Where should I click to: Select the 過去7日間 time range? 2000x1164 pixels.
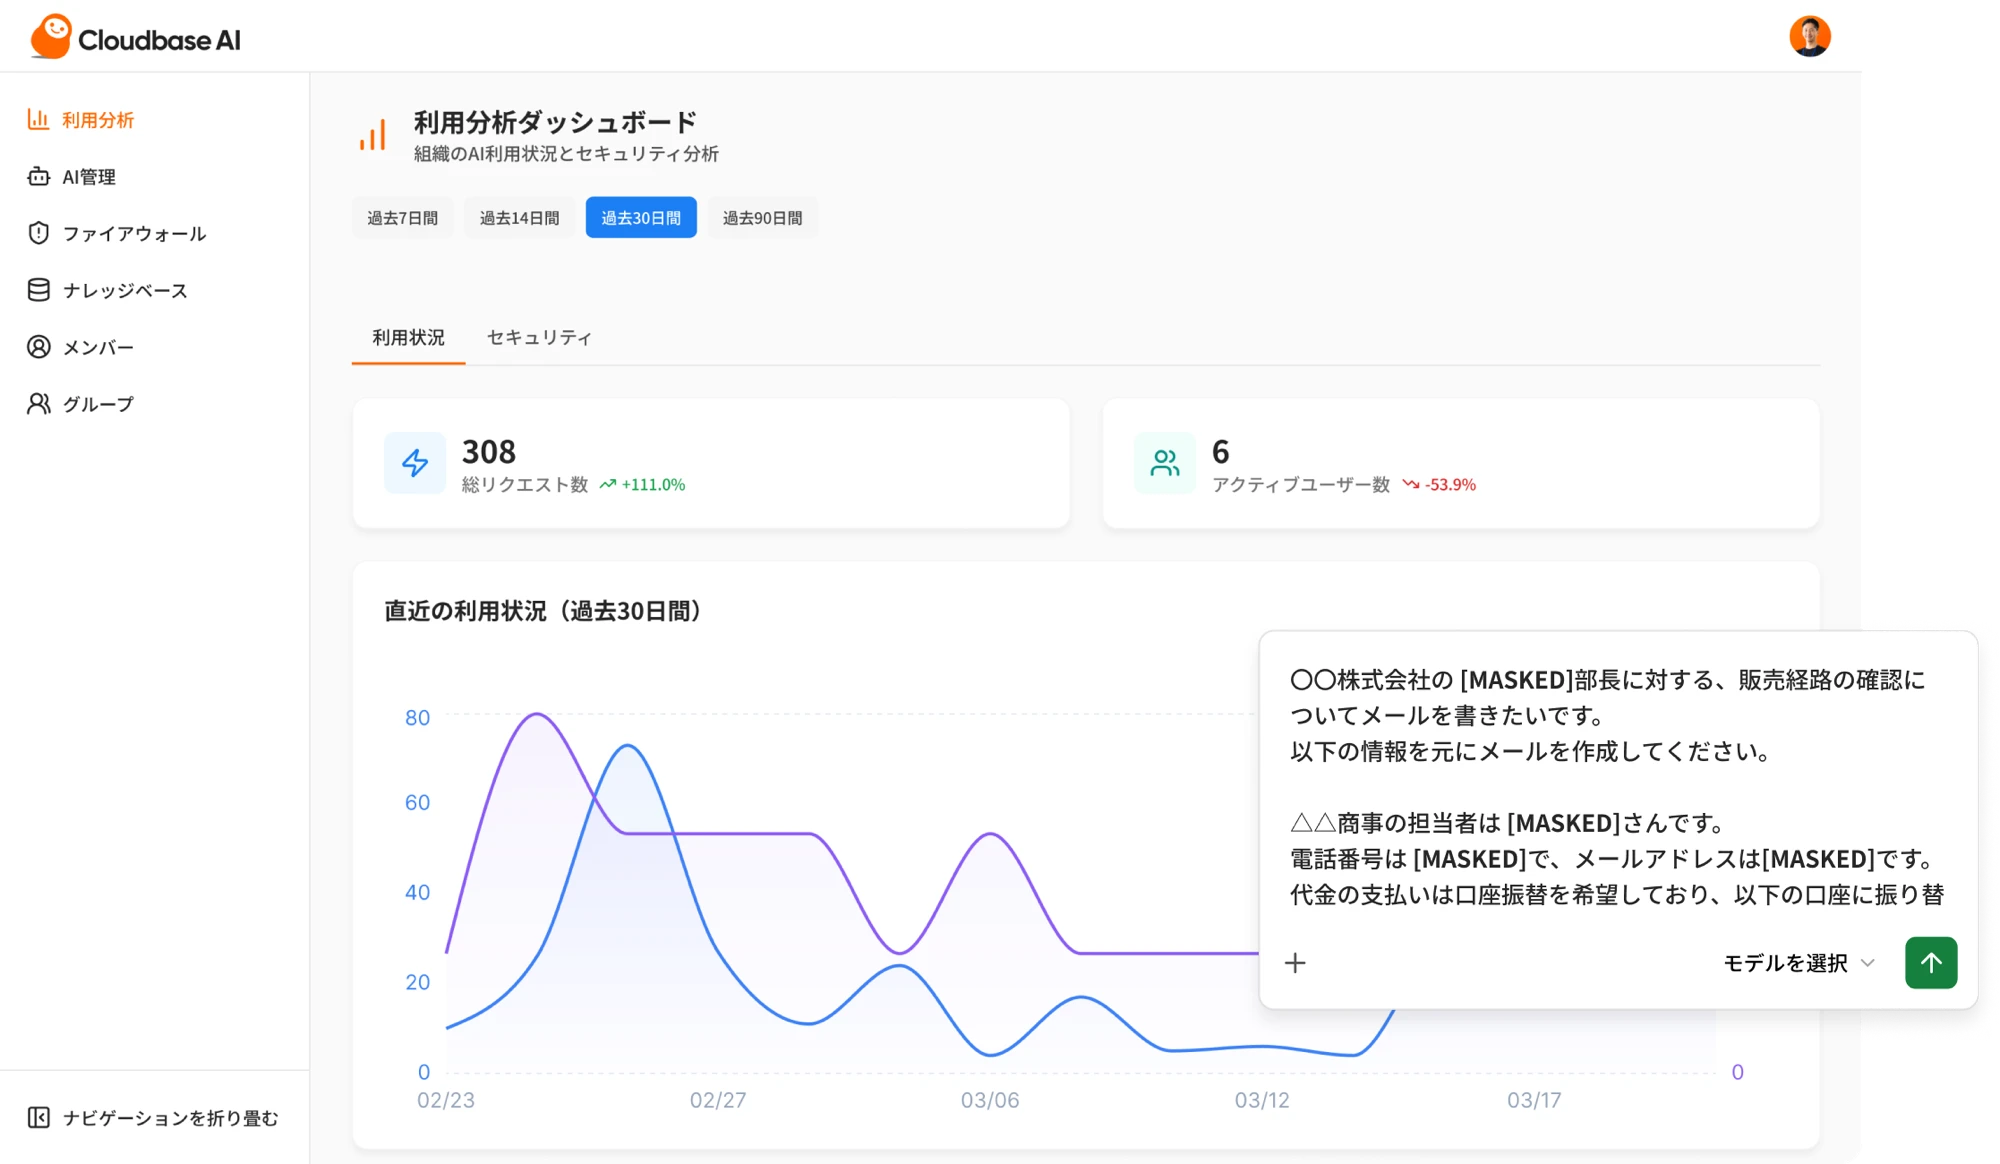[402, 217]
